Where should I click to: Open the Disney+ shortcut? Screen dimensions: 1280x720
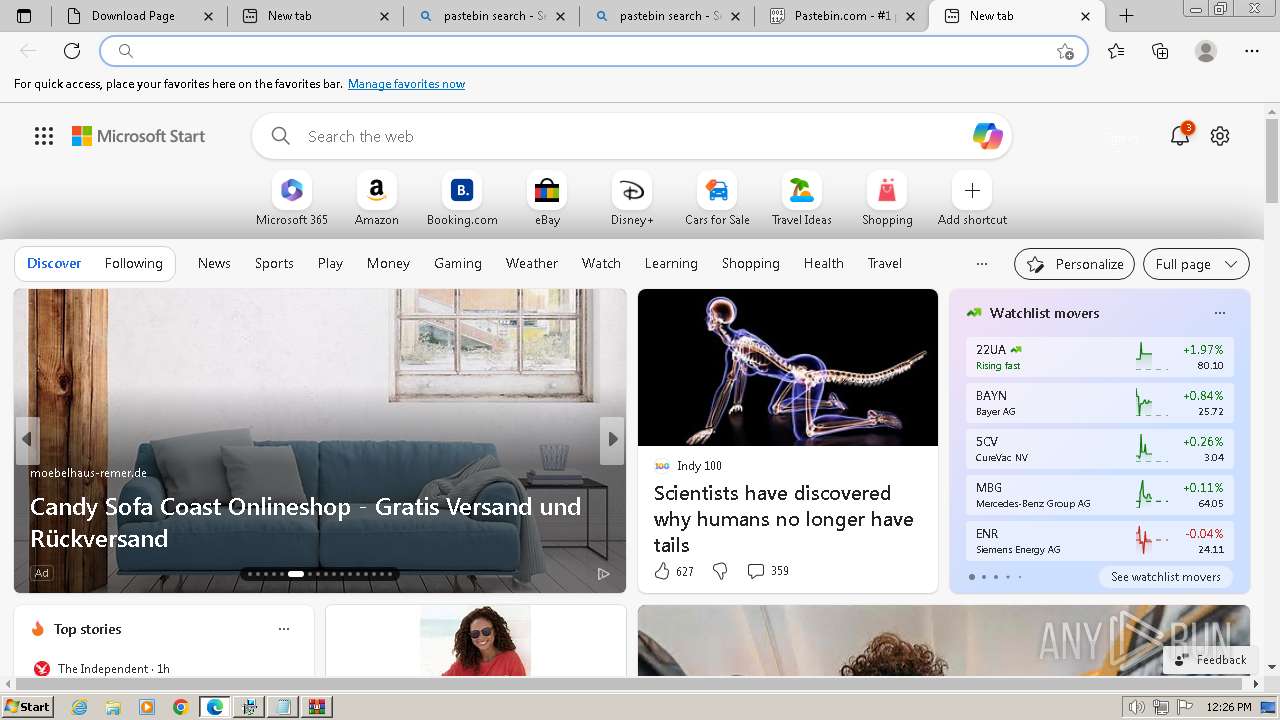[632, 199]
